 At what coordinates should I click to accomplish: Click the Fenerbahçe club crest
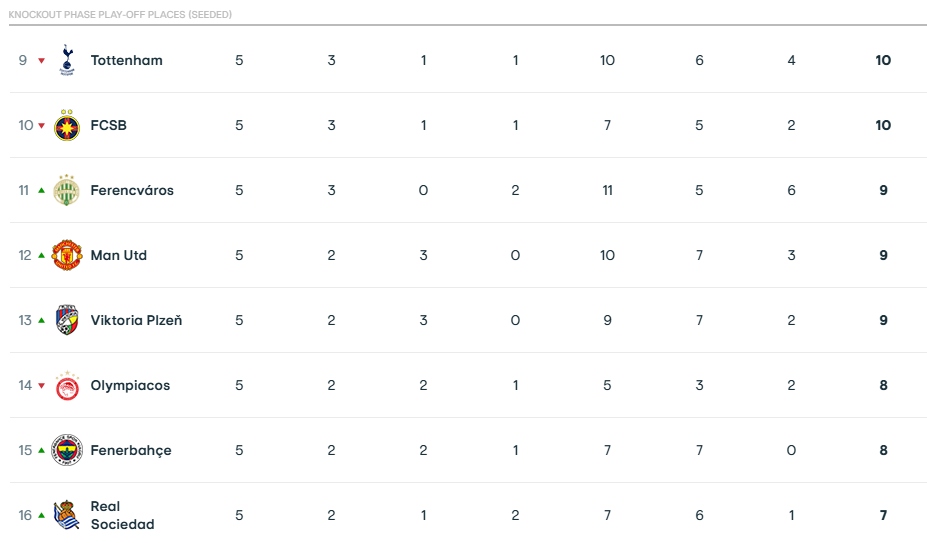coord(67,451)
